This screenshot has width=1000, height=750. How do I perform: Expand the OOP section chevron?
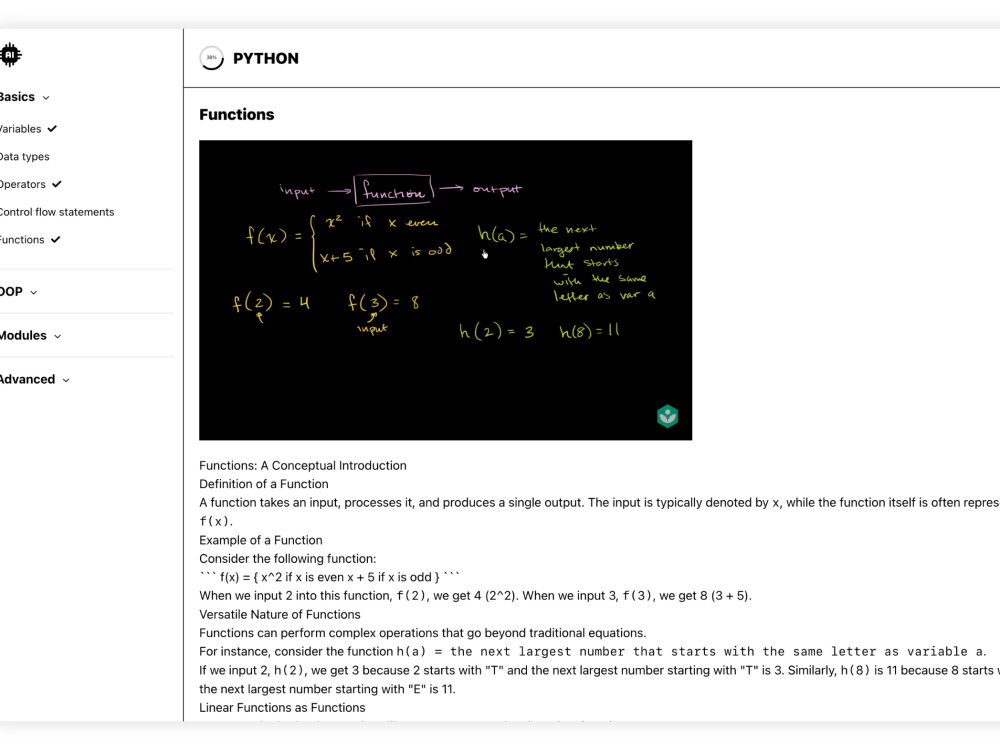(34, 292)
